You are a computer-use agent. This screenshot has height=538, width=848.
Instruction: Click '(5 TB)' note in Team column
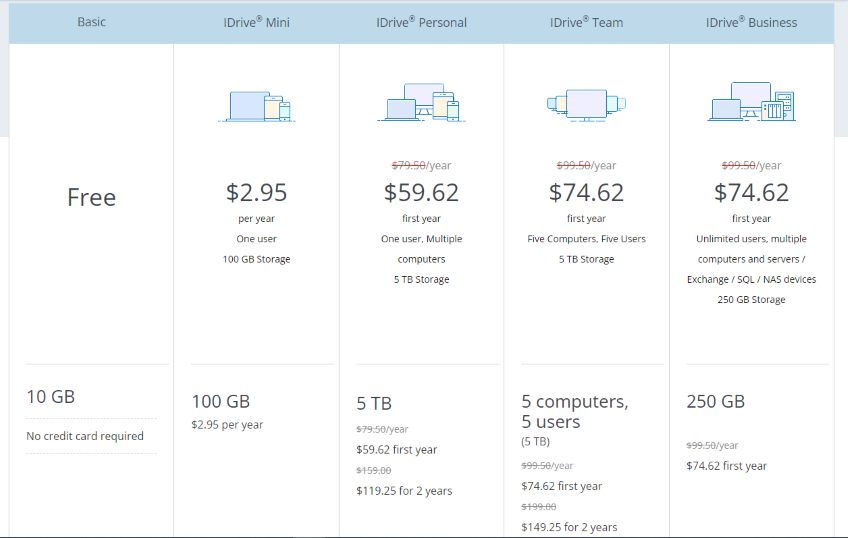(535, 442)
